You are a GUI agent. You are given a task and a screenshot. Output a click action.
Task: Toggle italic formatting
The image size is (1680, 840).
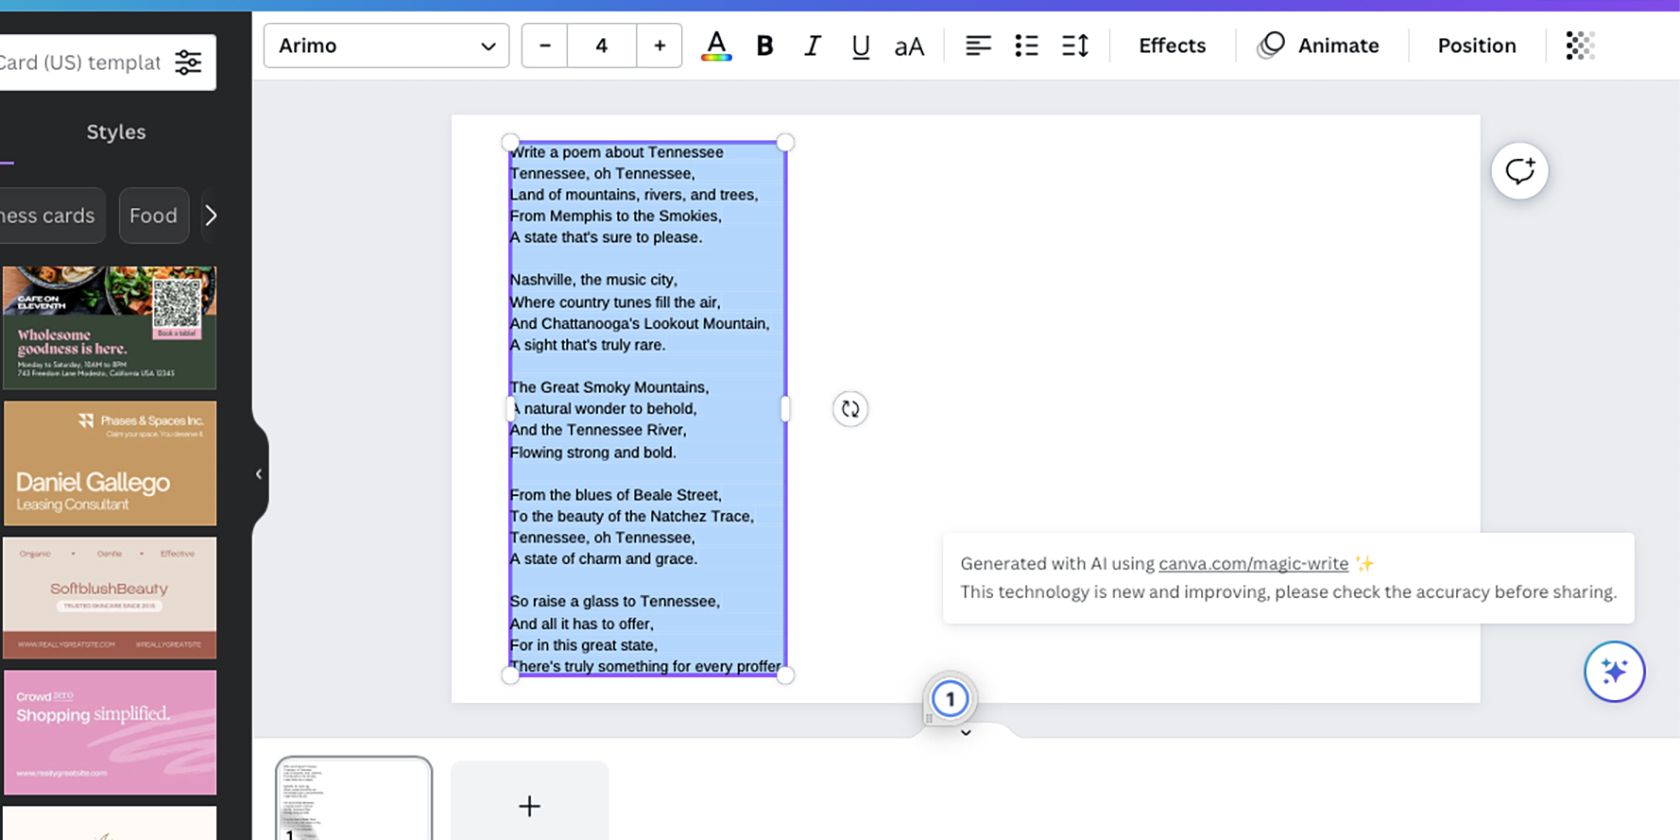pos(812,46)
